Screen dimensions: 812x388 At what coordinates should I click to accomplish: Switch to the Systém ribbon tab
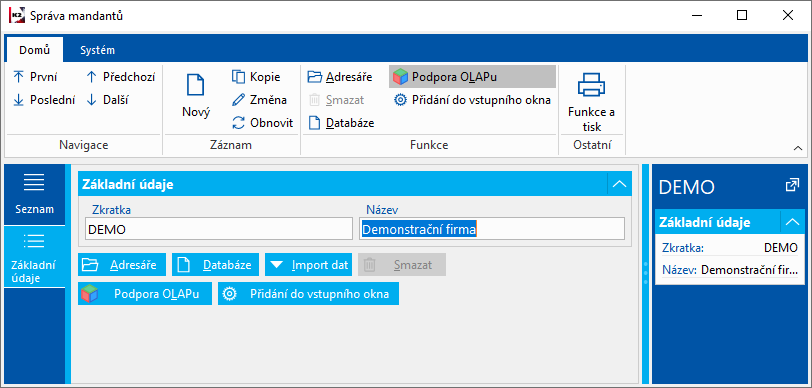tap(97, 50)
